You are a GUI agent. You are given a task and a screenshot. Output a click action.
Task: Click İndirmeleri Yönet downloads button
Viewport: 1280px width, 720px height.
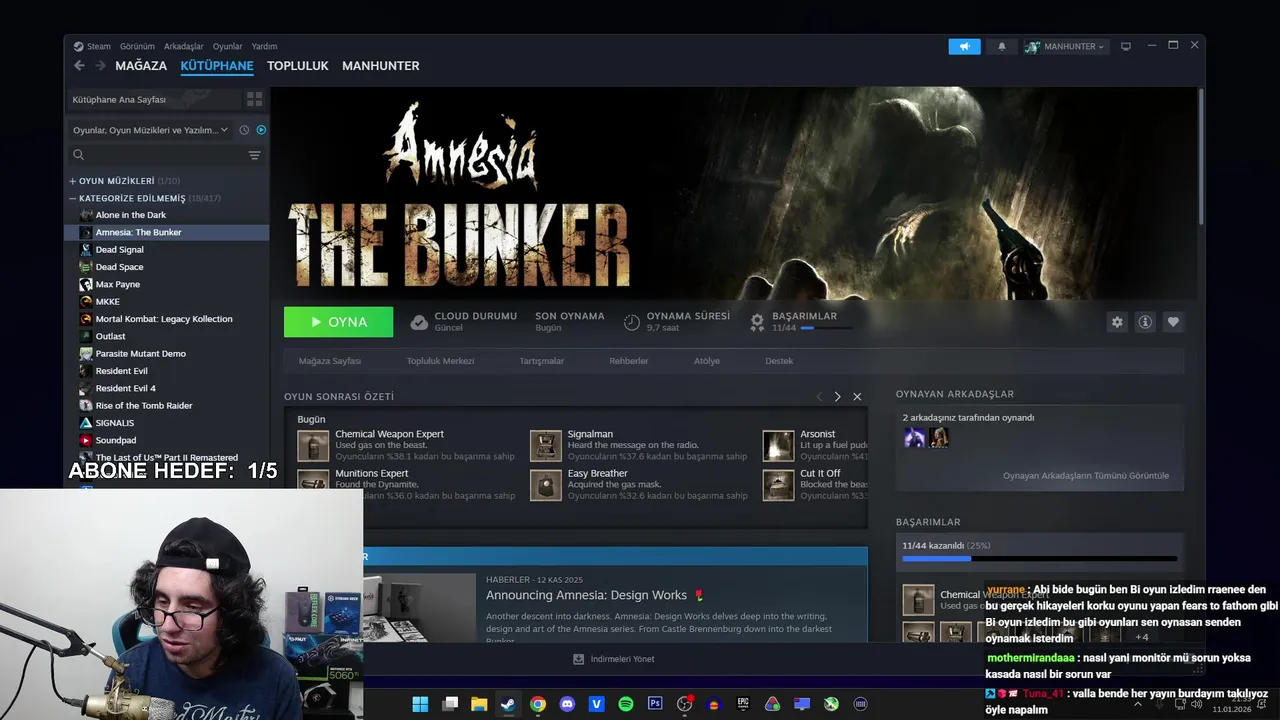tap(614, 659)
